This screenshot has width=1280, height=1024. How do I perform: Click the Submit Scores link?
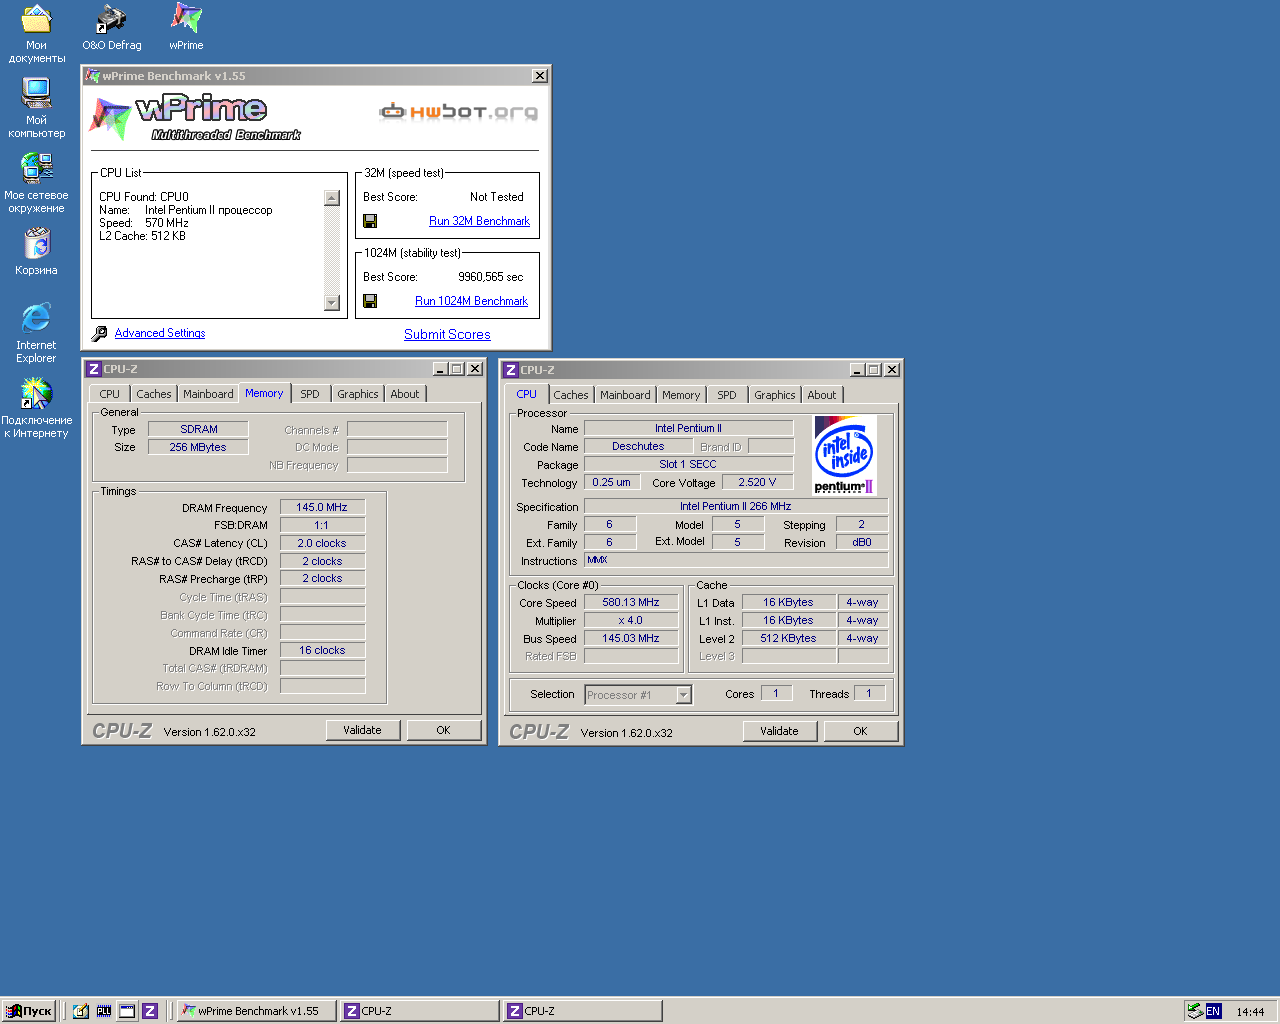point(447,335)
